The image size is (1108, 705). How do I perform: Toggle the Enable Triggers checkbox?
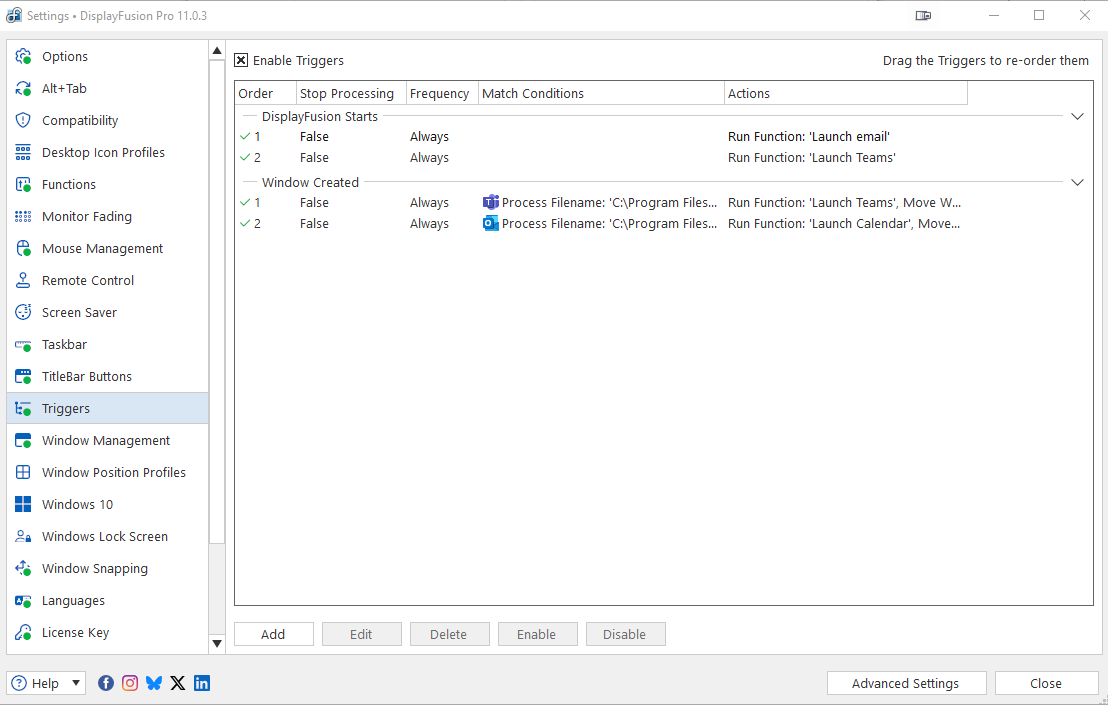pos(241,60)
